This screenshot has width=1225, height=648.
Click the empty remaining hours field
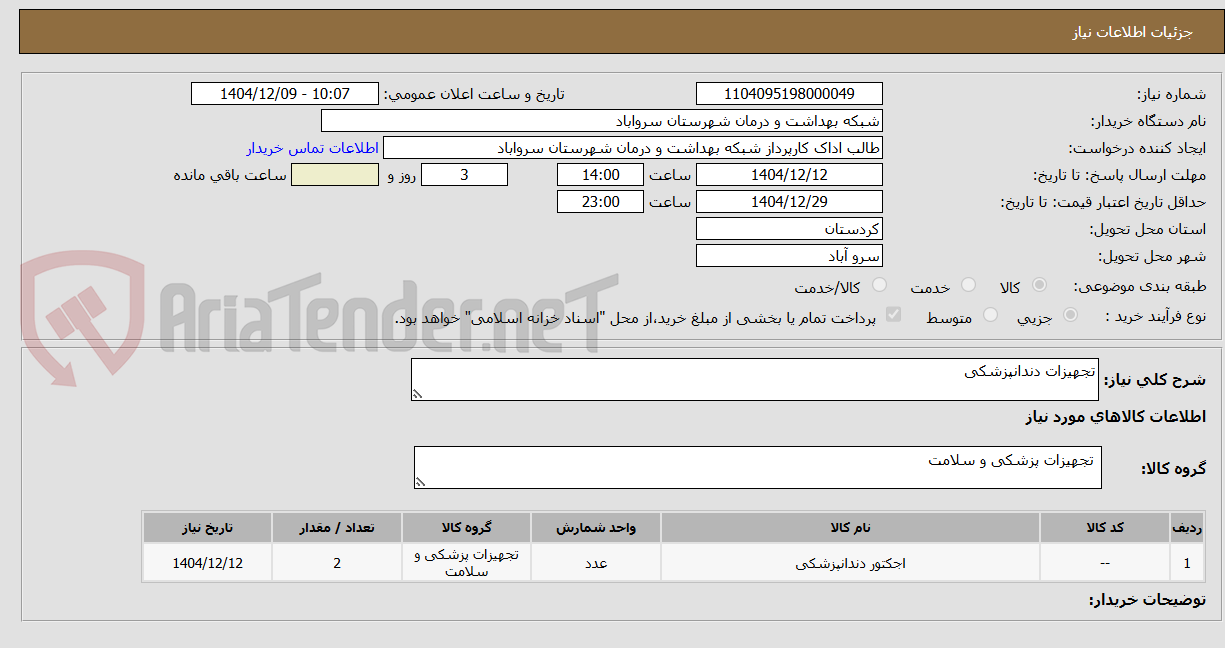[335, 175]
